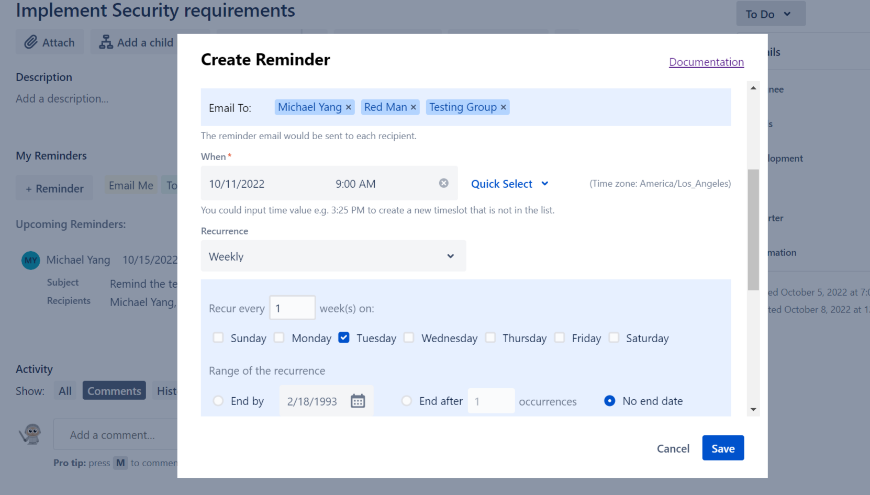Enable the Friday checkbox
Image resolution: width=870 pixels, height=495 pixels.
(x=560, y=338)
